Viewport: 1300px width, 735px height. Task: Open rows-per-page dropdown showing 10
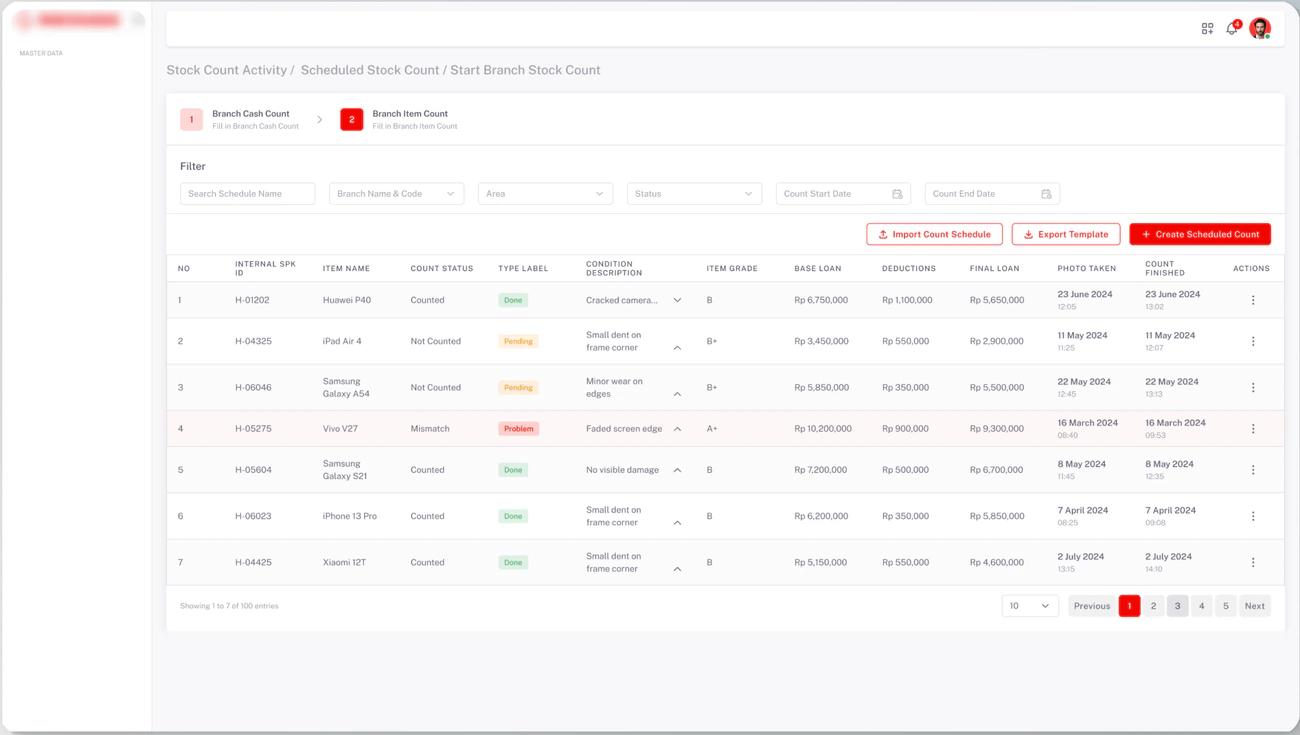[1030, 606]
